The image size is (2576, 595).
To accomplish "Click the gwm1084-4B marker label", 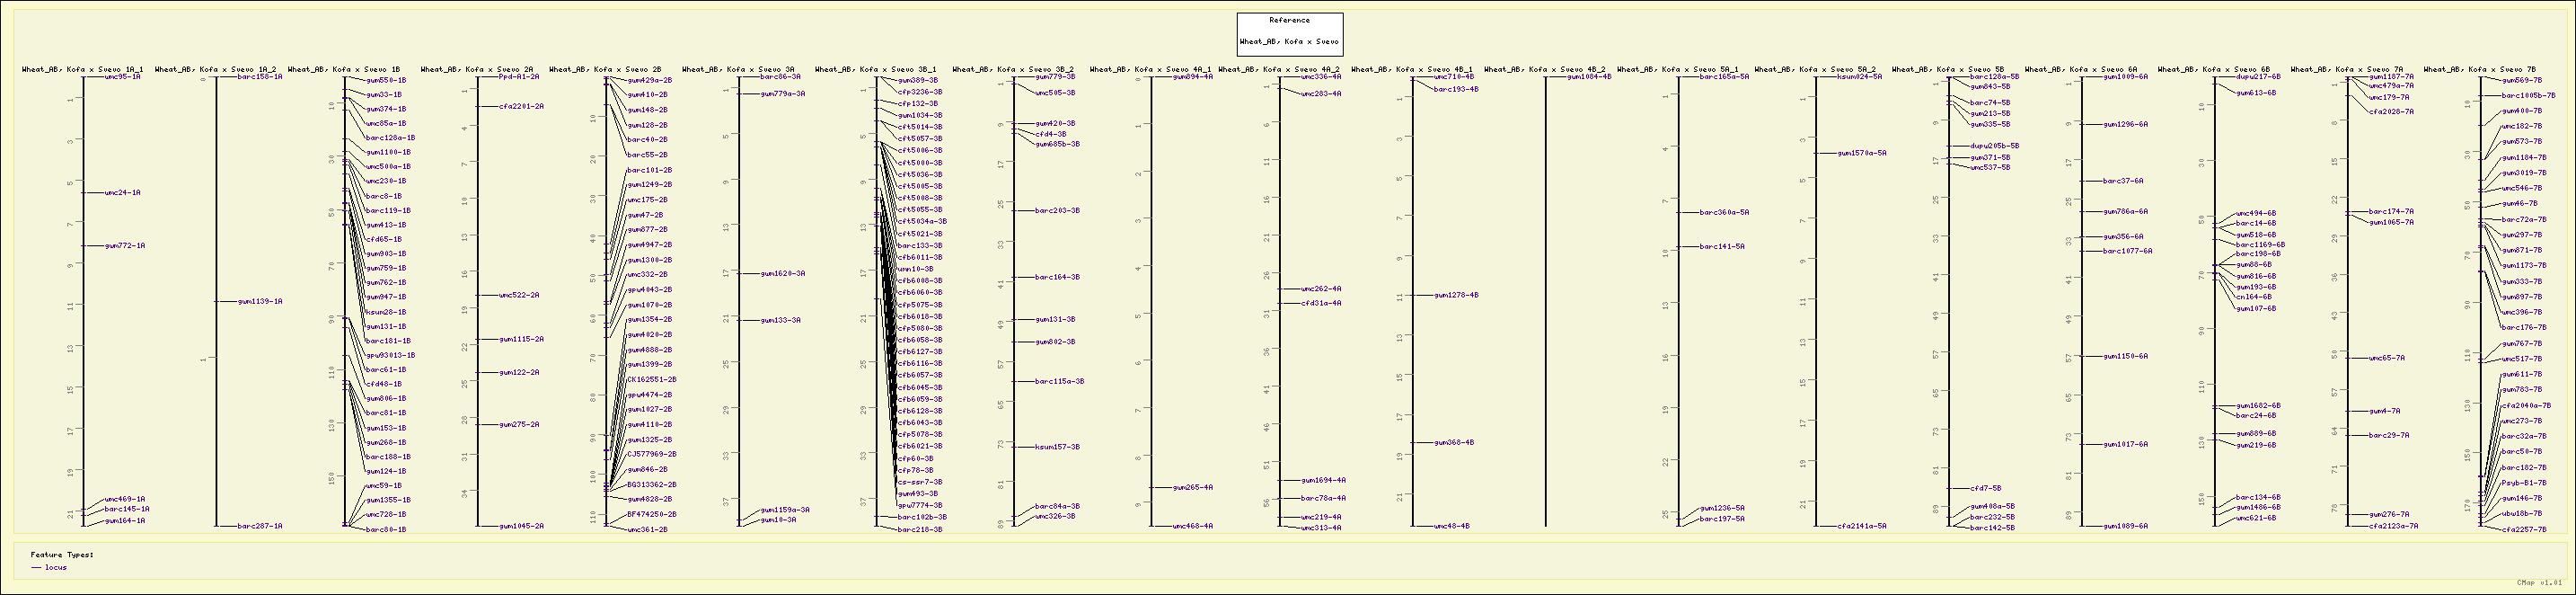I will tap(1589, 76).
